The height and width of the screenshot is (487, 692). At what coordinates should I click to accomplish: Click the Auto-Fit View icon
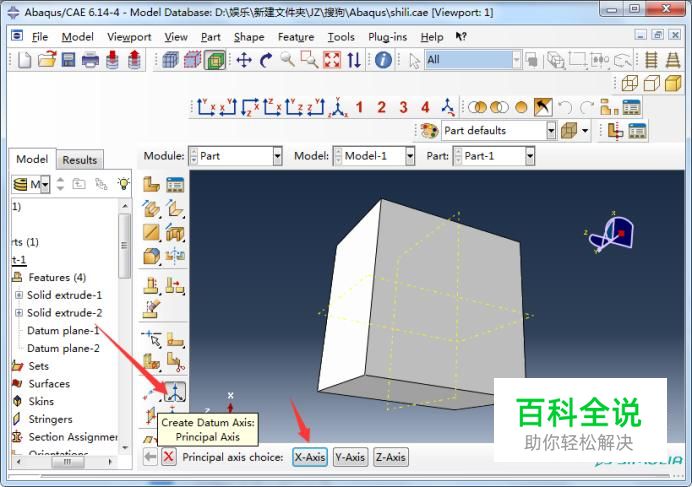click(x=332, y=60)
